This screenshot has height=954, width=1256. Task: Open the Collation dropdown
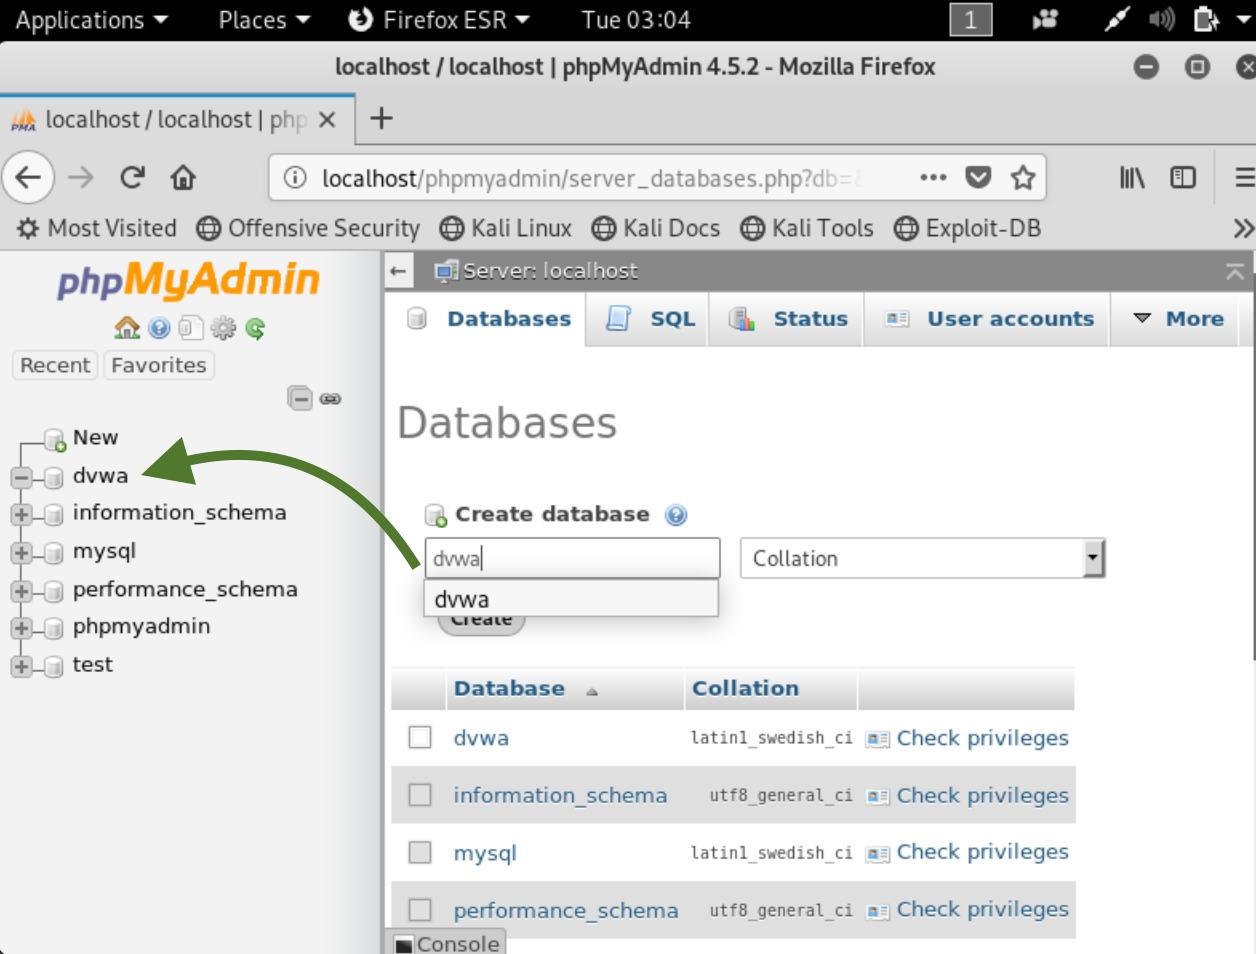click(922, 558)
